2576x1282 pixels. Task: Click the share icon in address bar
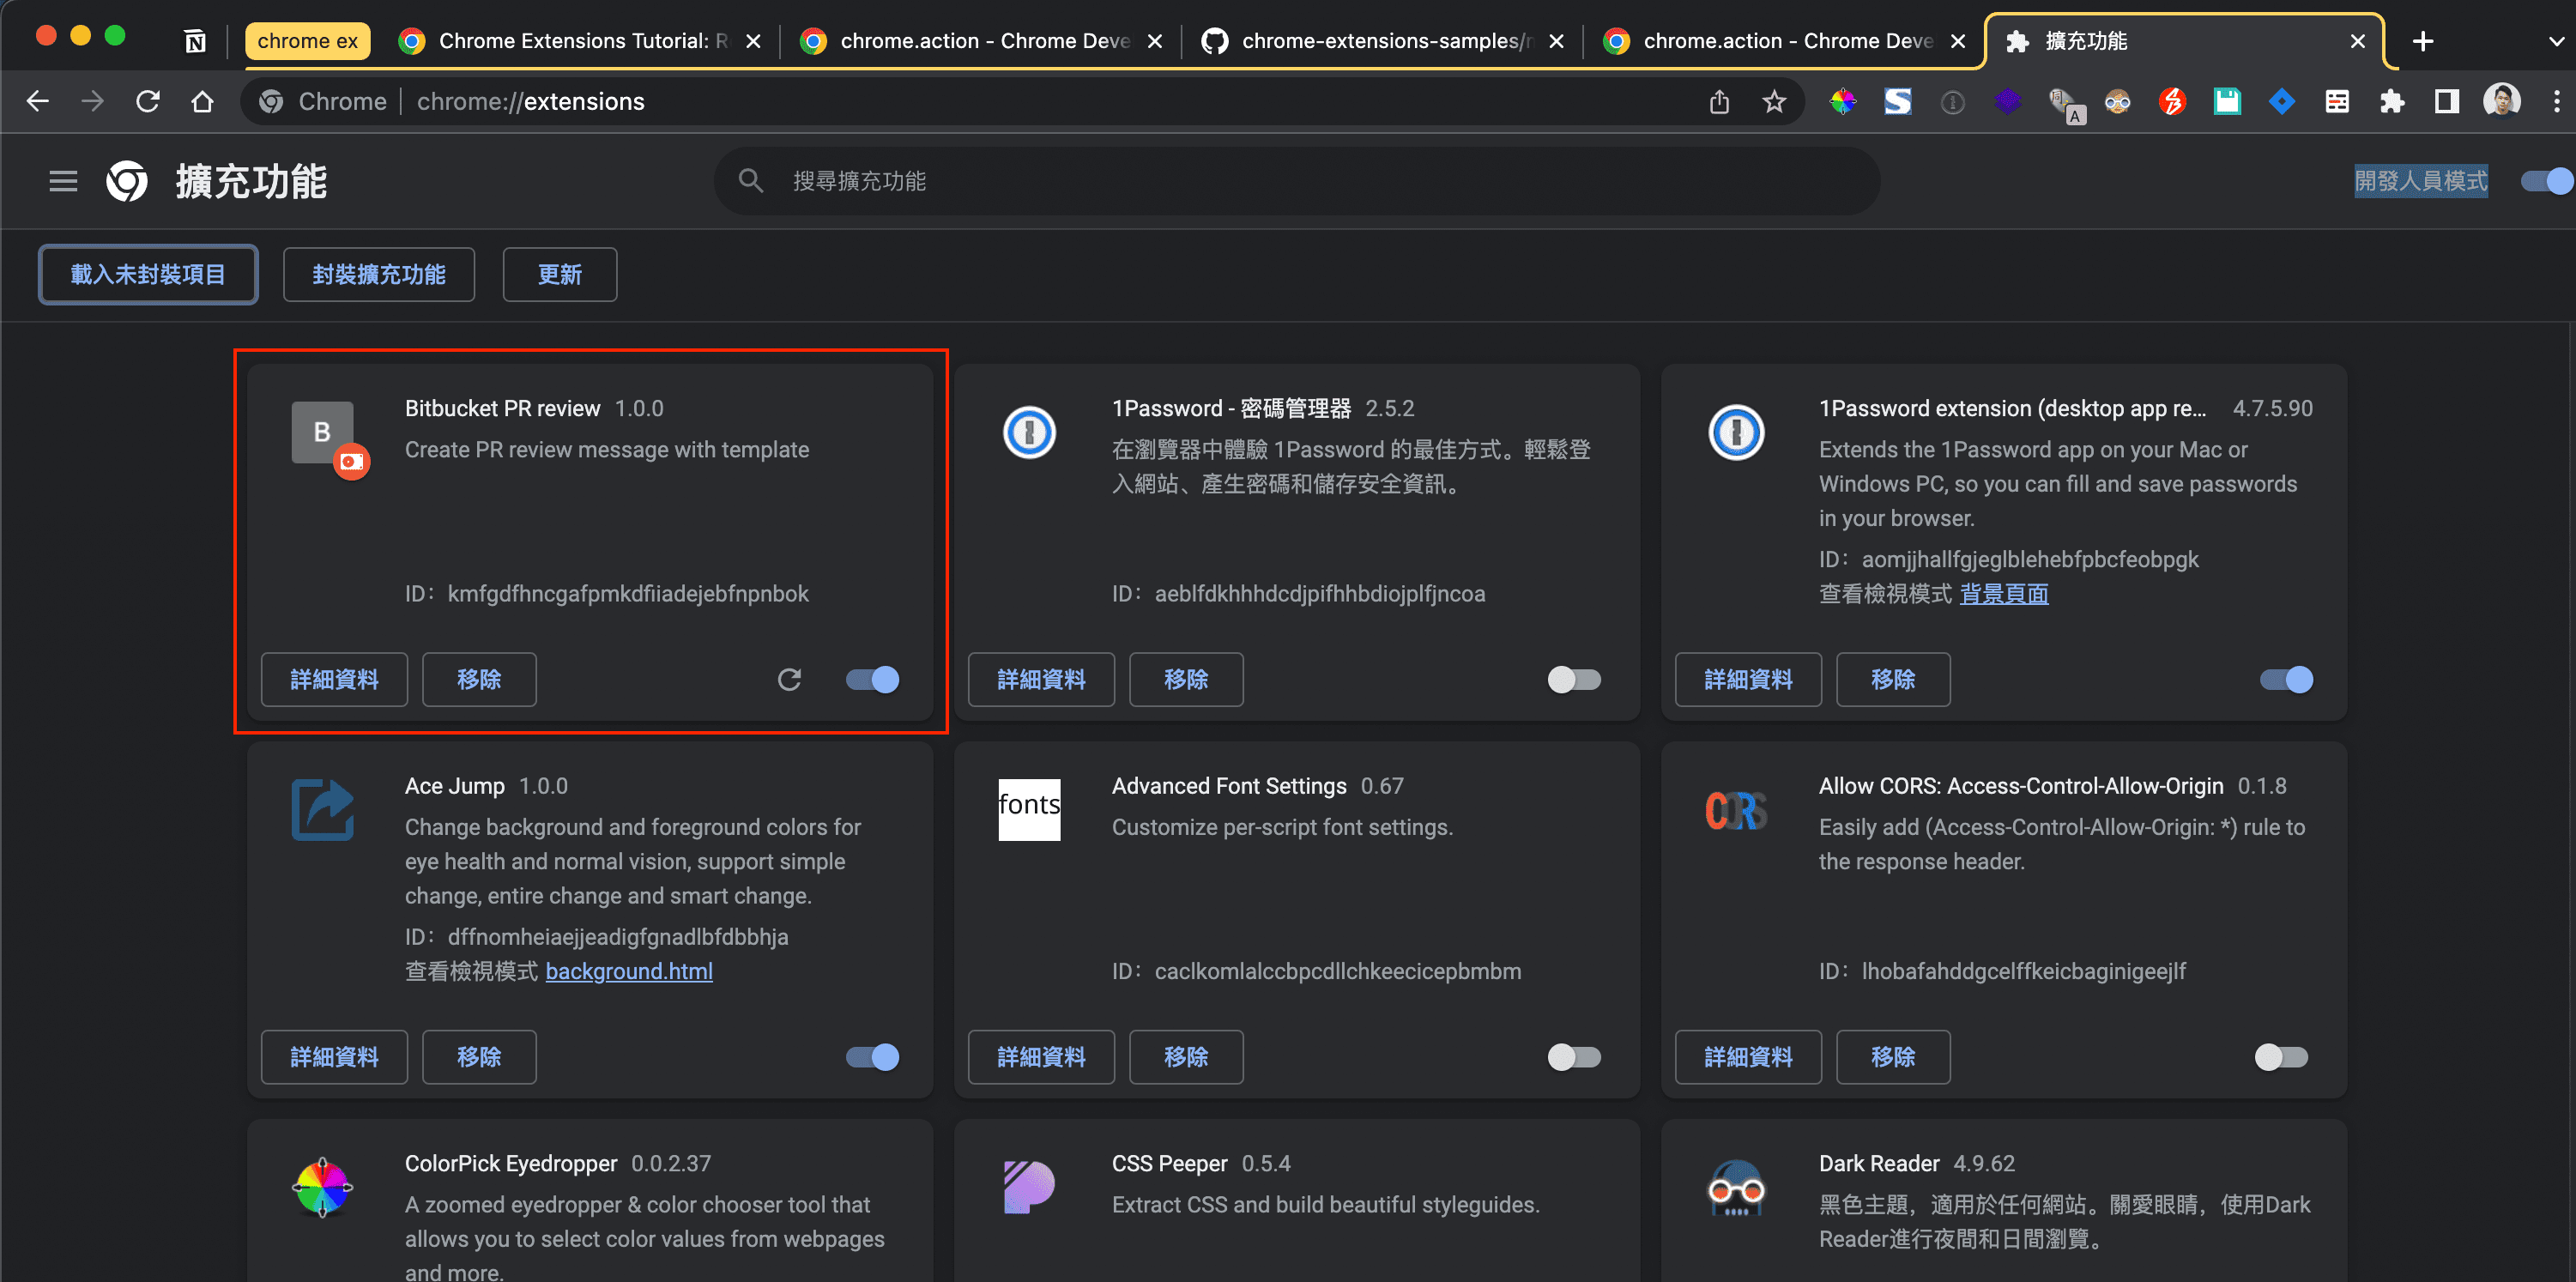coord(1718,101)
